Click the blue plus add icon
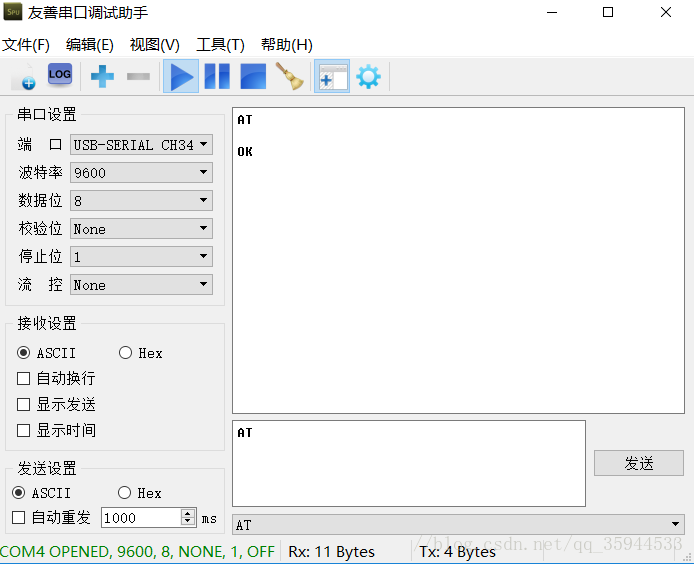Image resolution: width=694 pixels, height=564 pixels. pos(102,77)
